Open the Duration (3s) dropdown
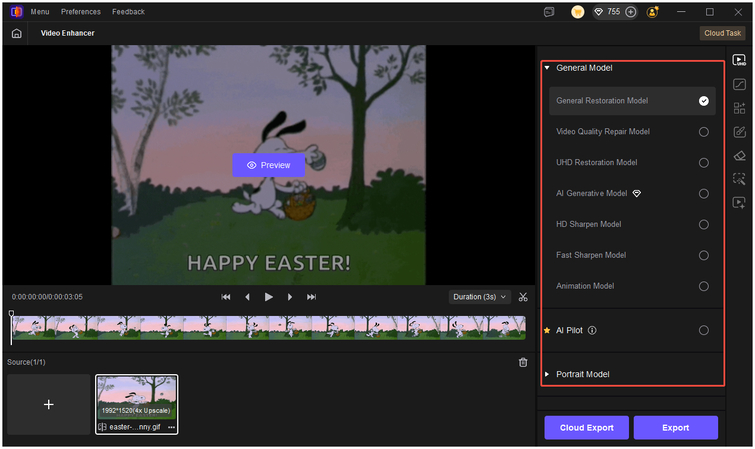The height and width of the screenshot is (449, 755). tap(479, 297)
